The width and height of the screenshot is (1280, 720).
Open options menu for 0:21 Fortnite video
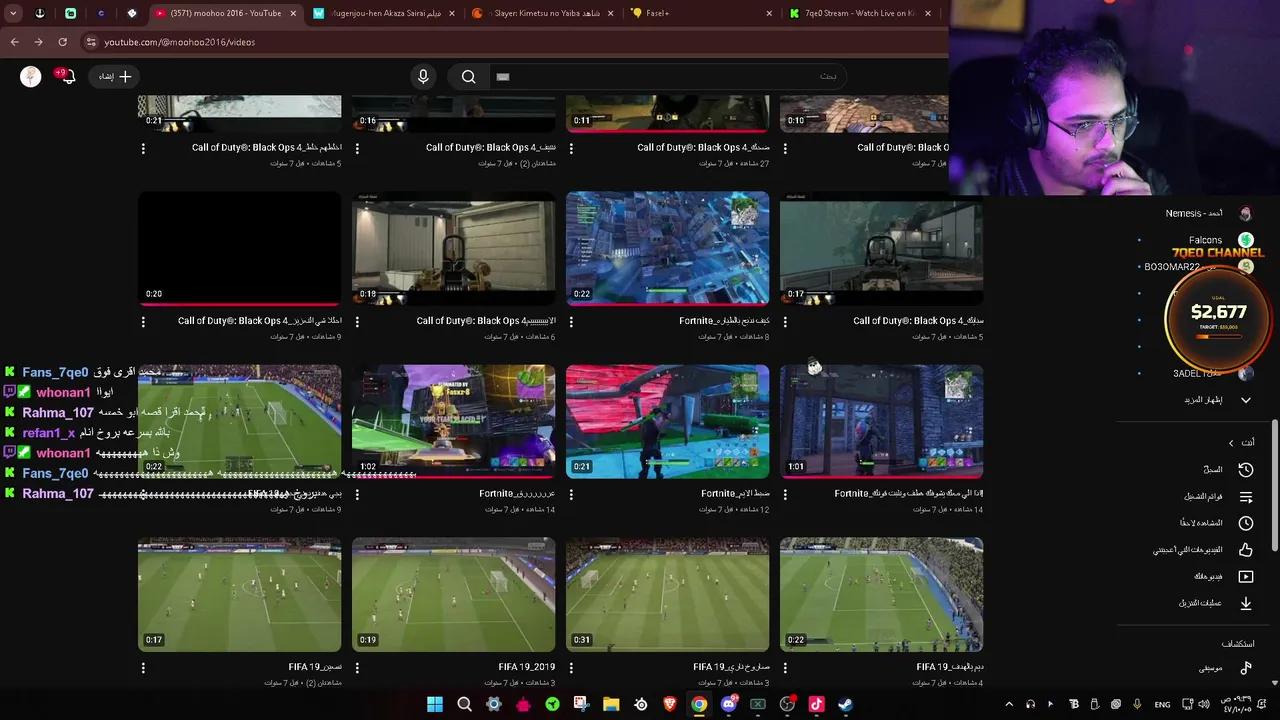pyautogui.click(x=571, y=495)
